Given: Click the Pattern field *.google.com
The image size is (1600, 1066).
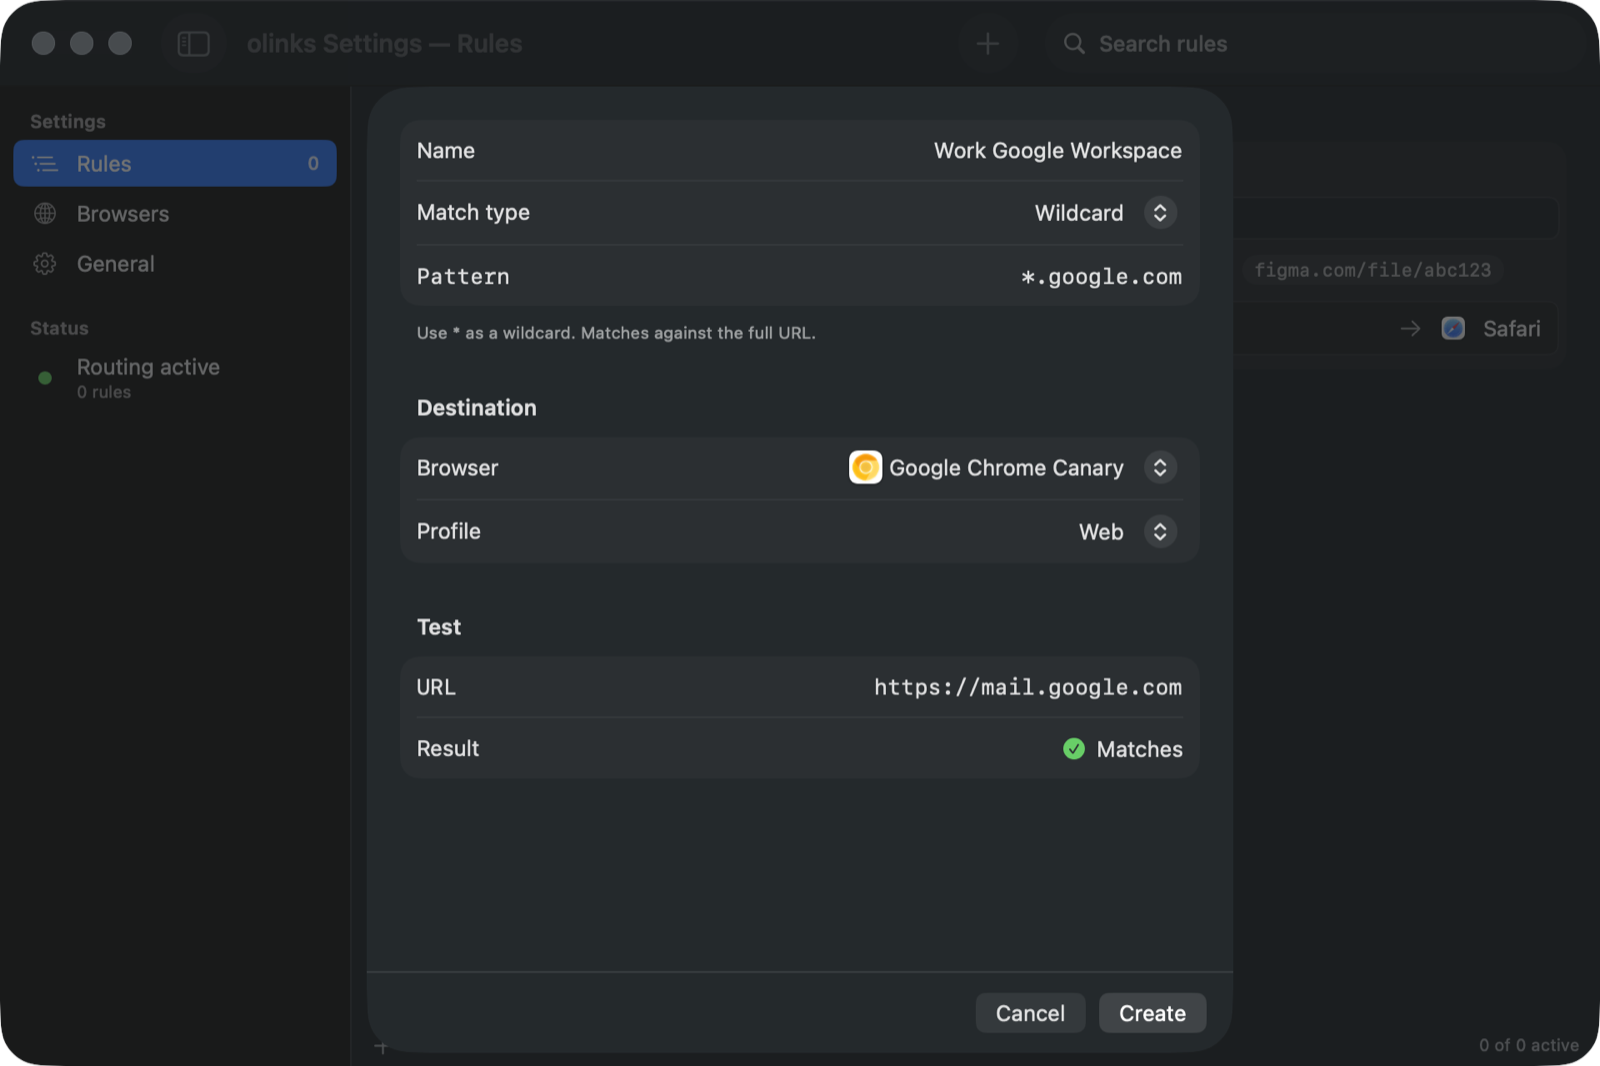Looking at the screenshot, I should pyautogui.click(x=1101, y=276).
